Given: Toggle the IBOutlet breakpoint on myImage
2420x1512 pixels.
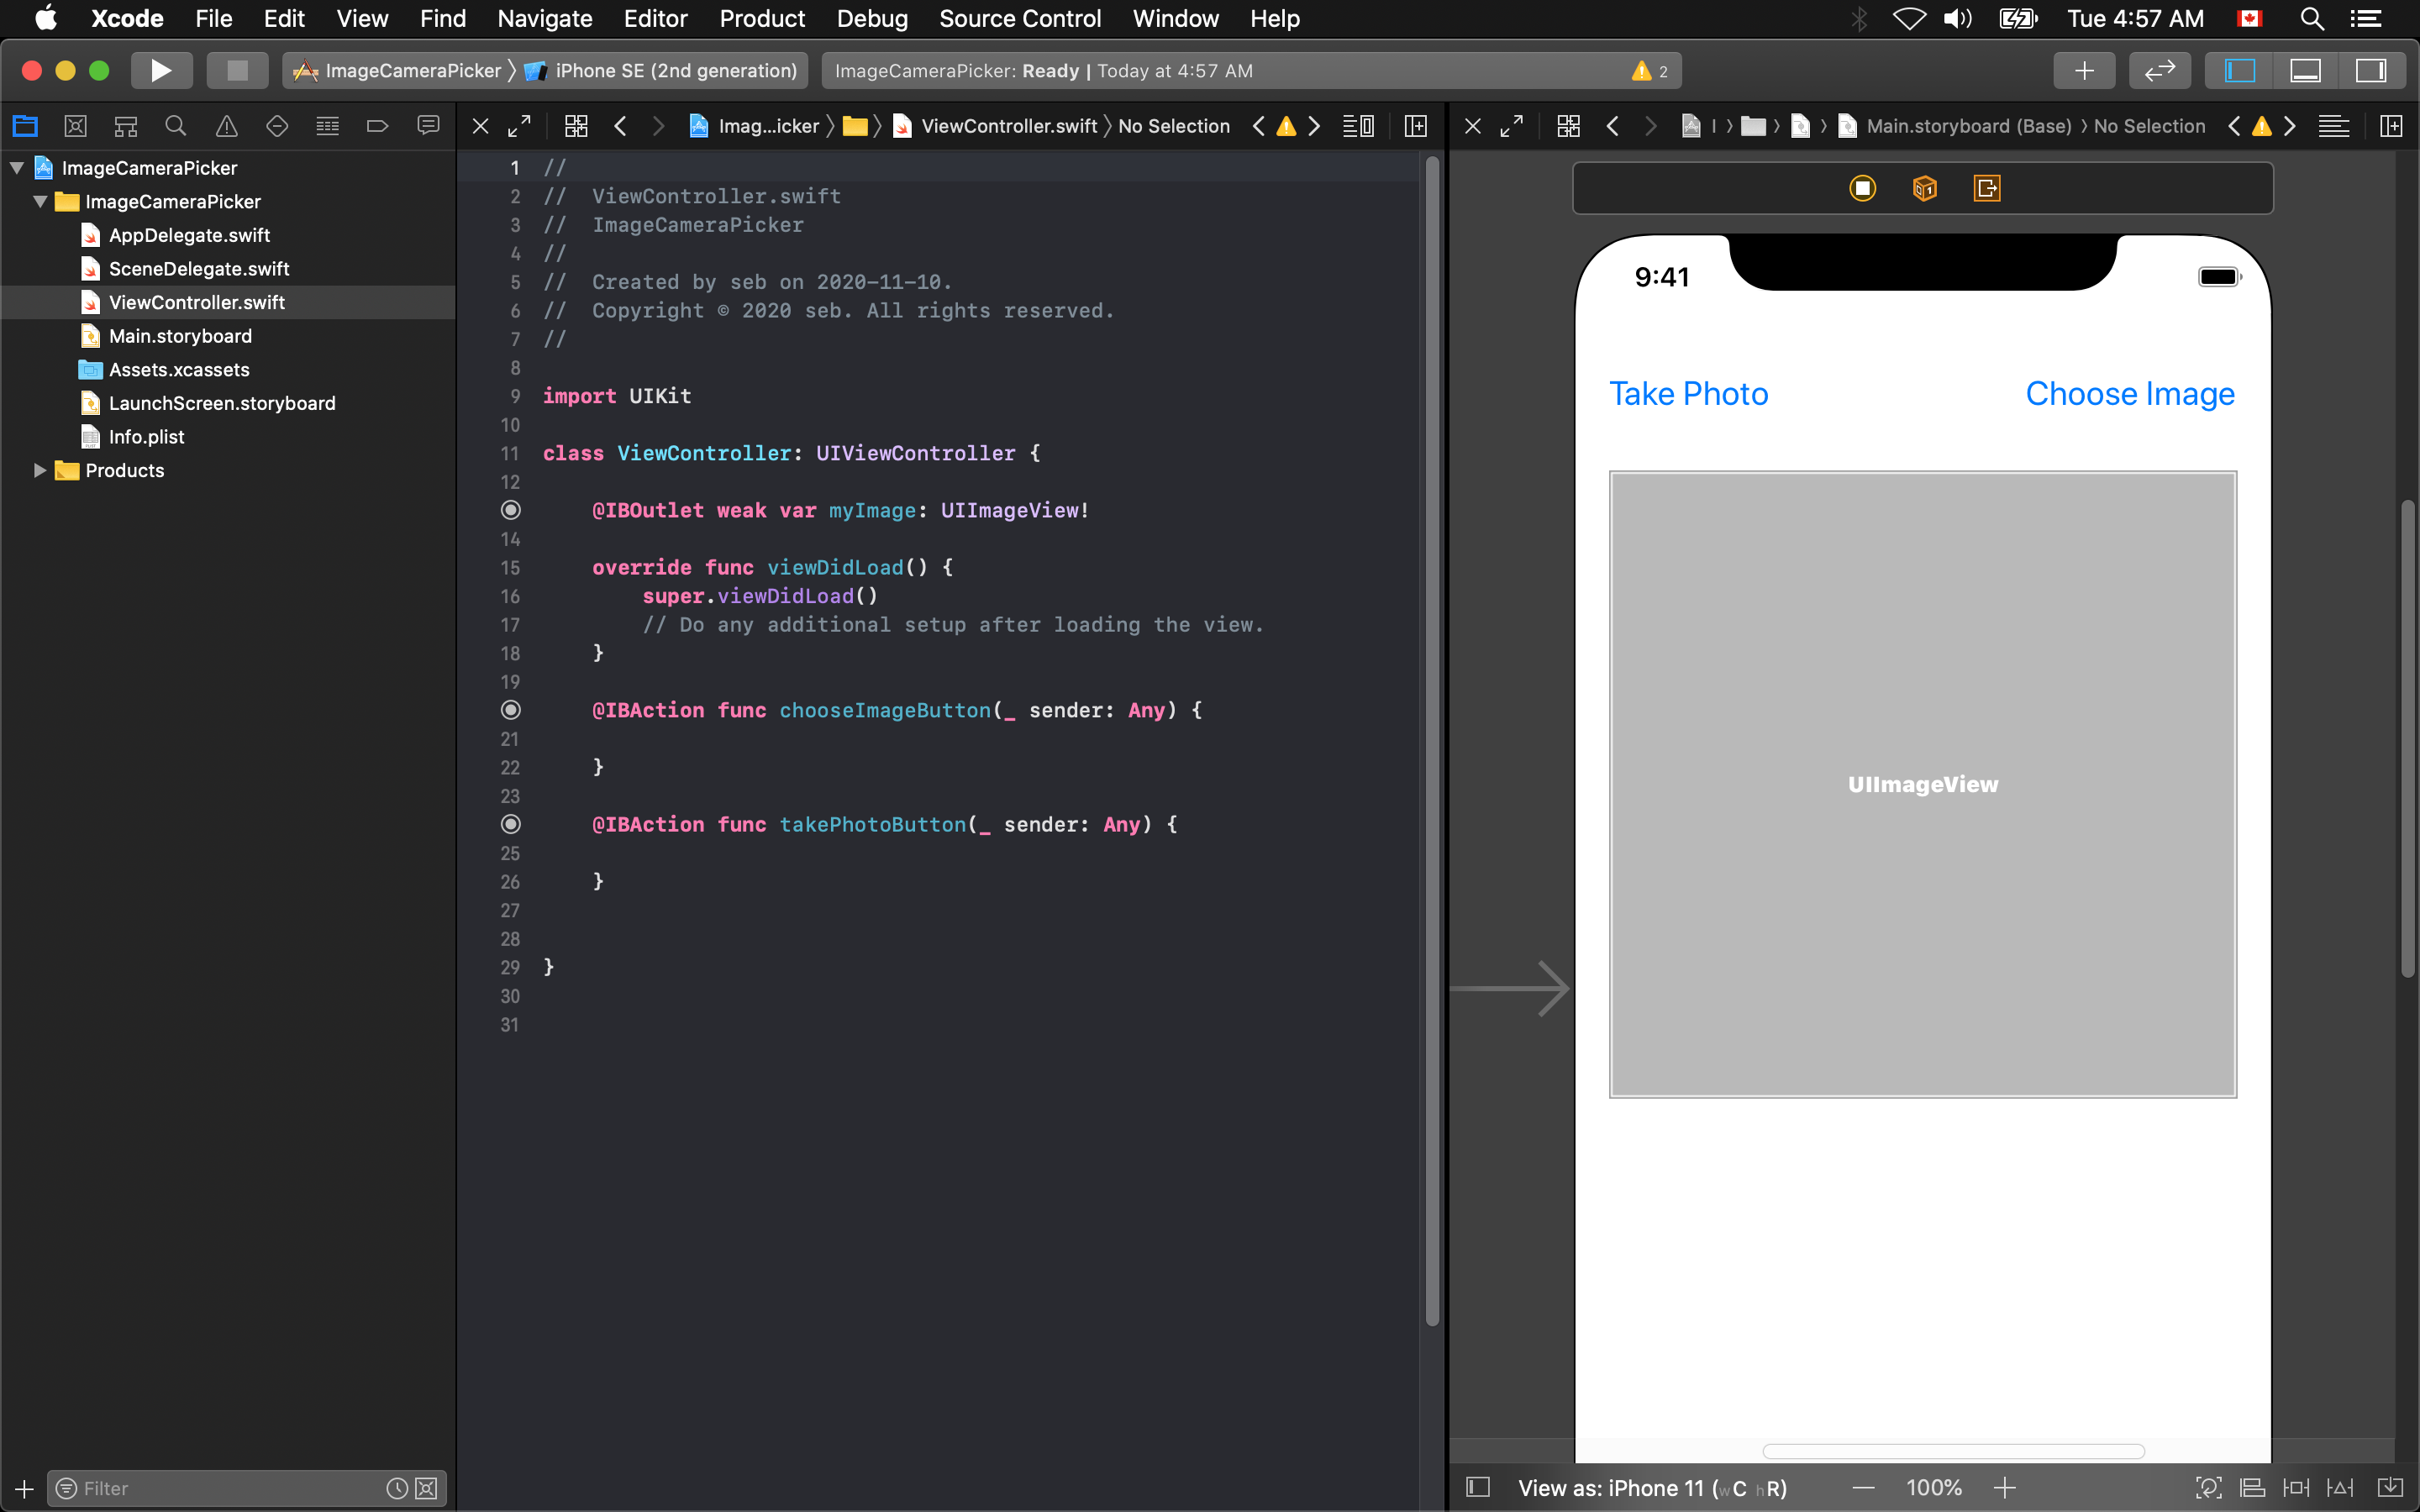Looking at the screenshot, I should pyautogui.click(x=511, y=511).
